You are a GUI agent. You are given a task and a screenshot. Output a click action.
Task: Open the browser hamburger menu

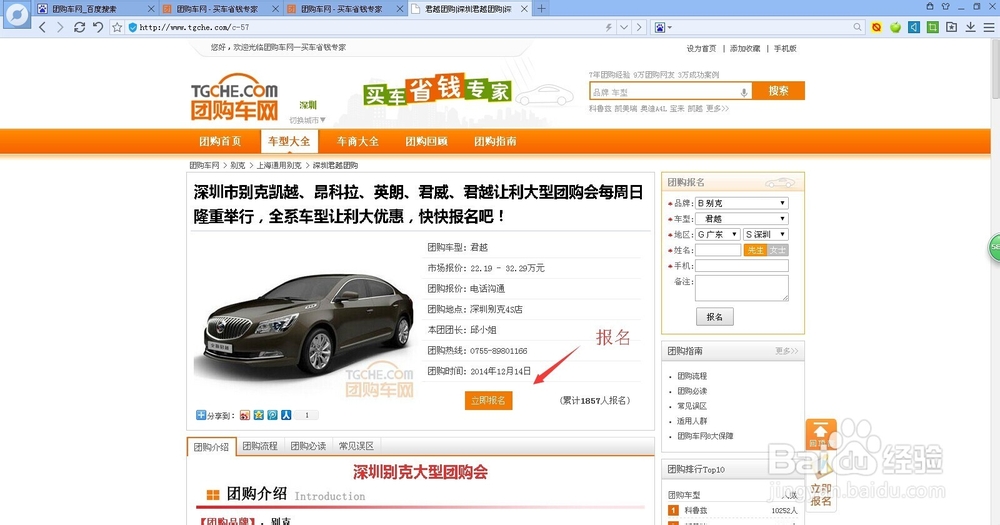tap(989, 27)
